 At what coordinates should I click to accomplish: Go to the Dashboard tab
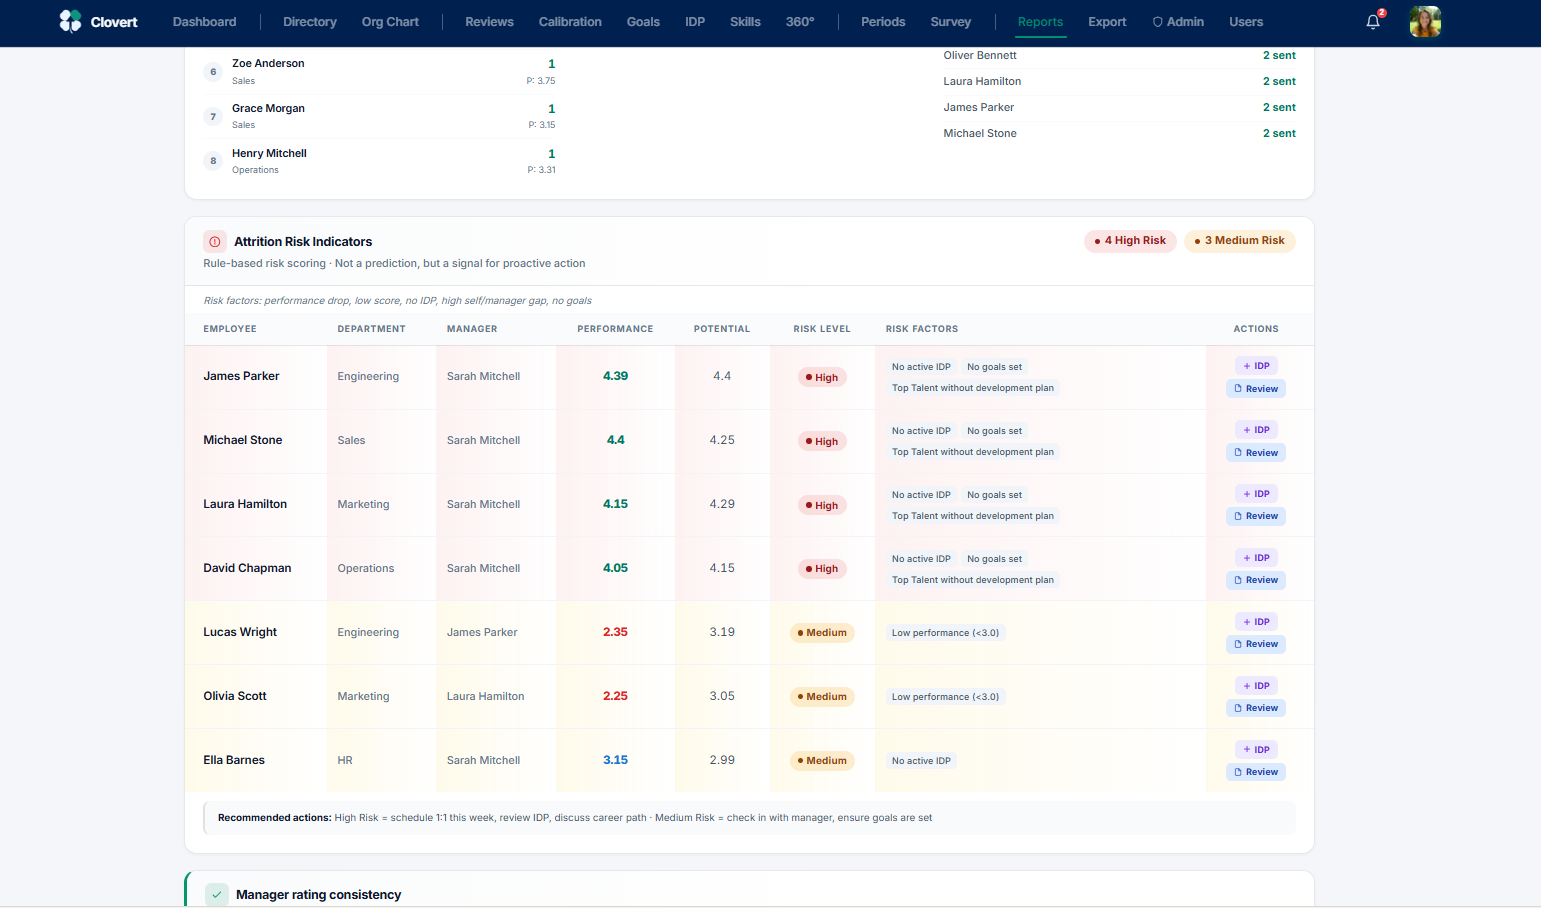click(x=205, y=22)
